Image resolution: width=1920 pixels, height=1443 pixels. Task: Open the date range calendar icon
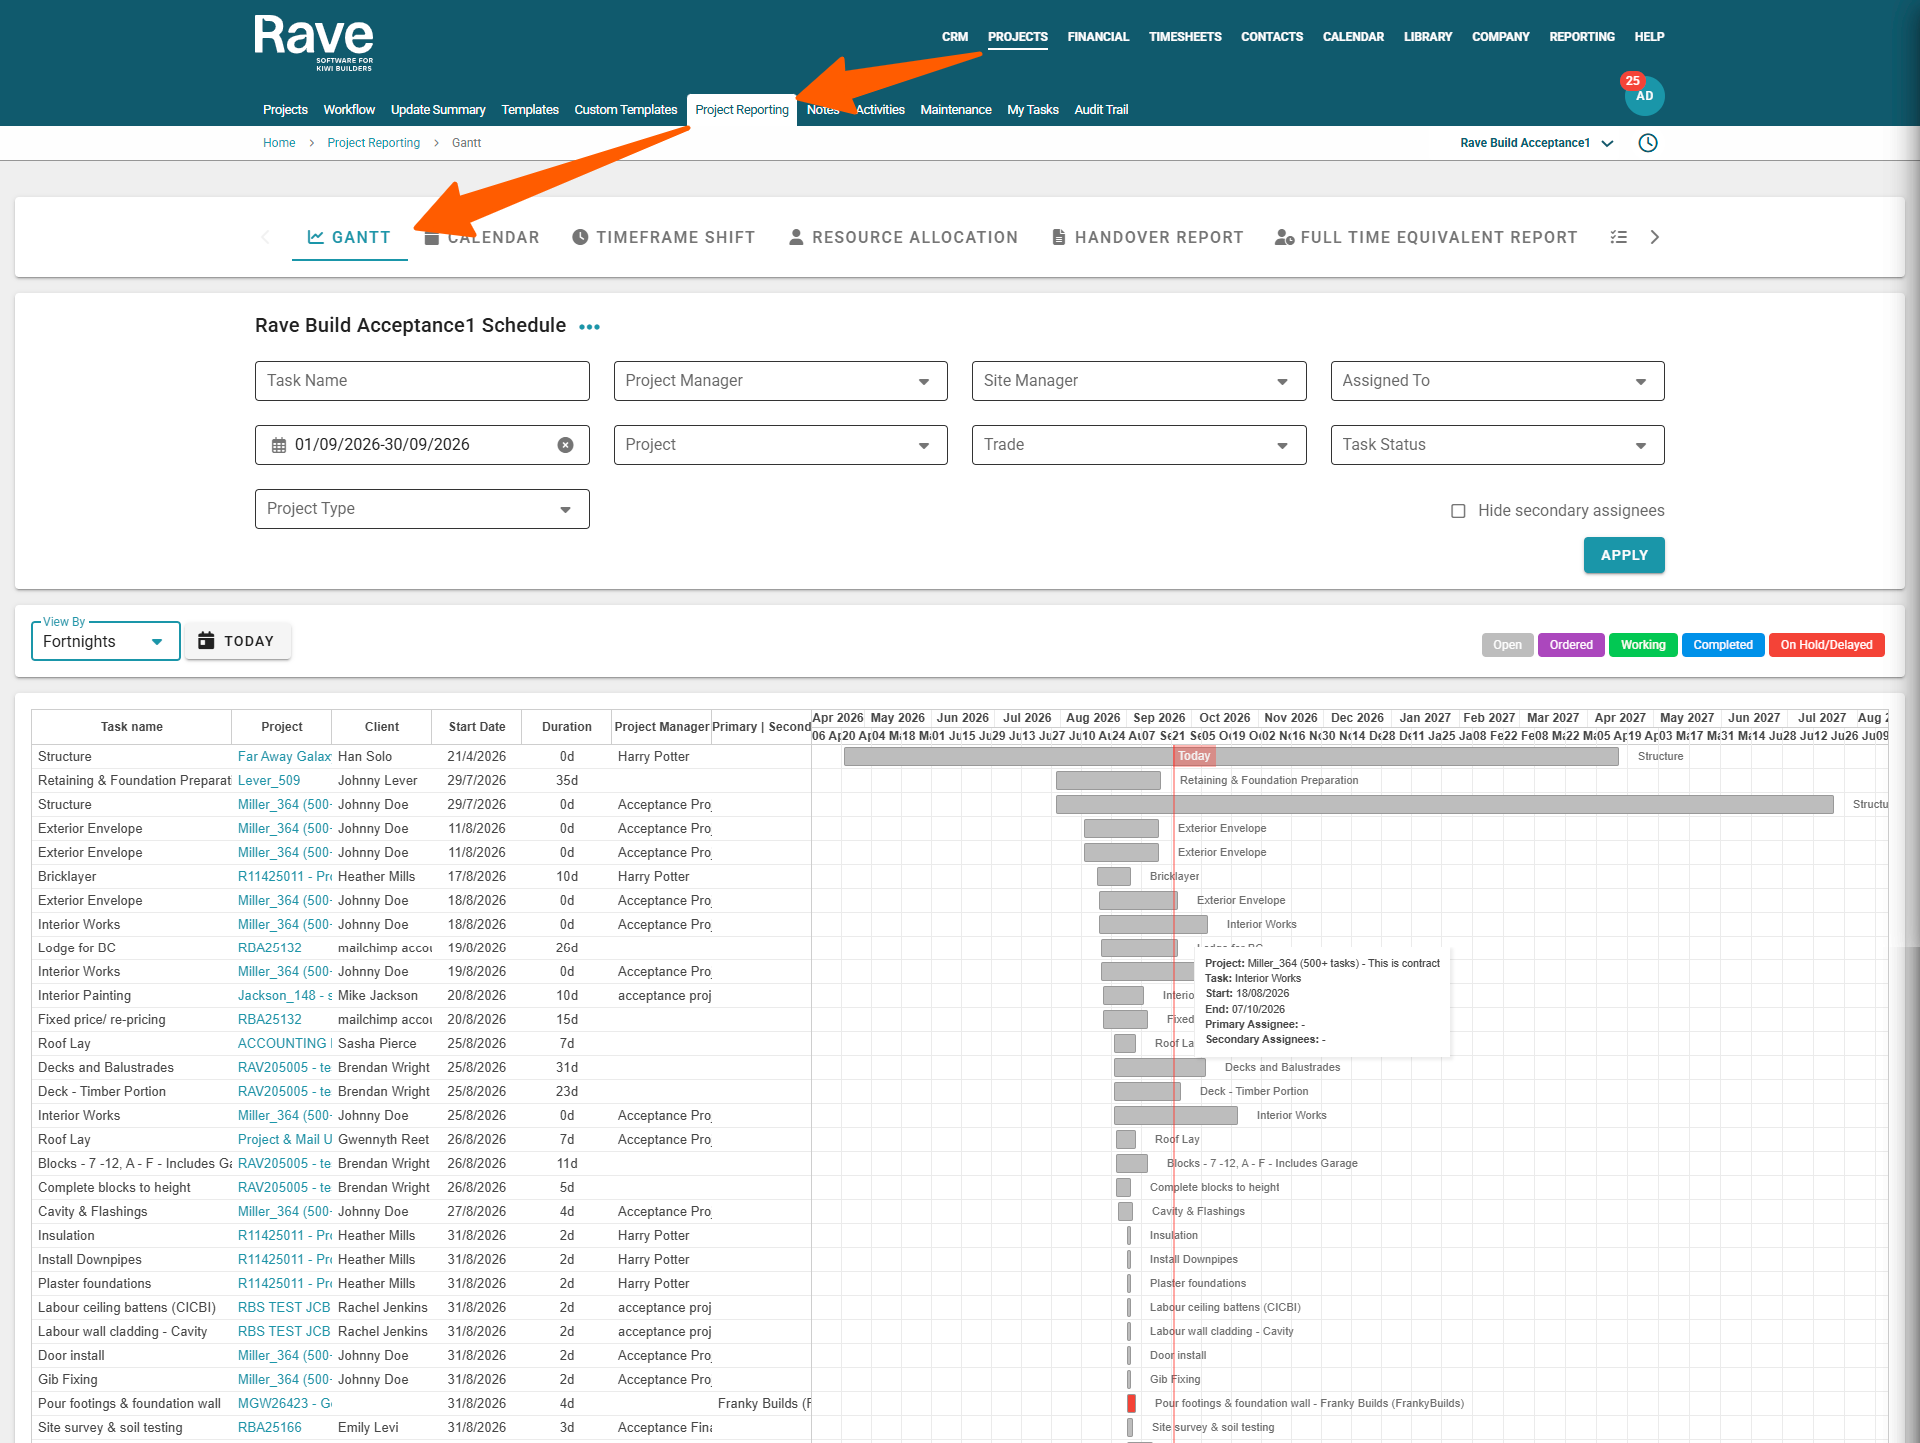tap(279, 445)
